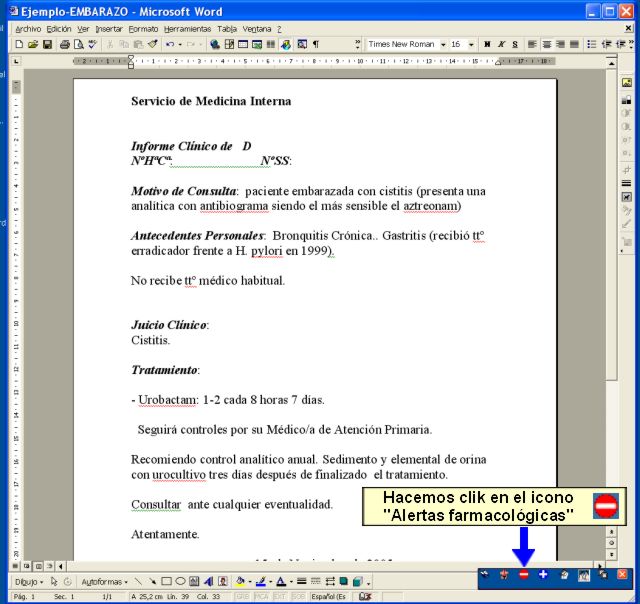Apply 3D style from drawing toolbar

(x=358, y=582)
